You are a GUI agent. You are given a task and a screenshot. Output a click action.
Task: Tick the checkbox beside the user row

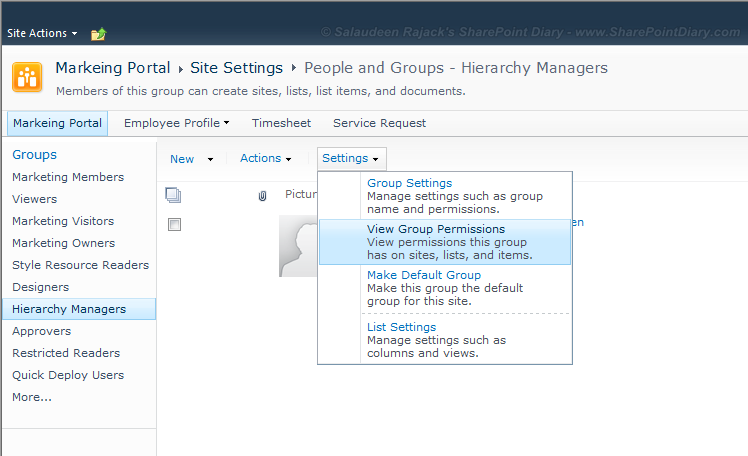pyautogui.click(x=174, y=225)
